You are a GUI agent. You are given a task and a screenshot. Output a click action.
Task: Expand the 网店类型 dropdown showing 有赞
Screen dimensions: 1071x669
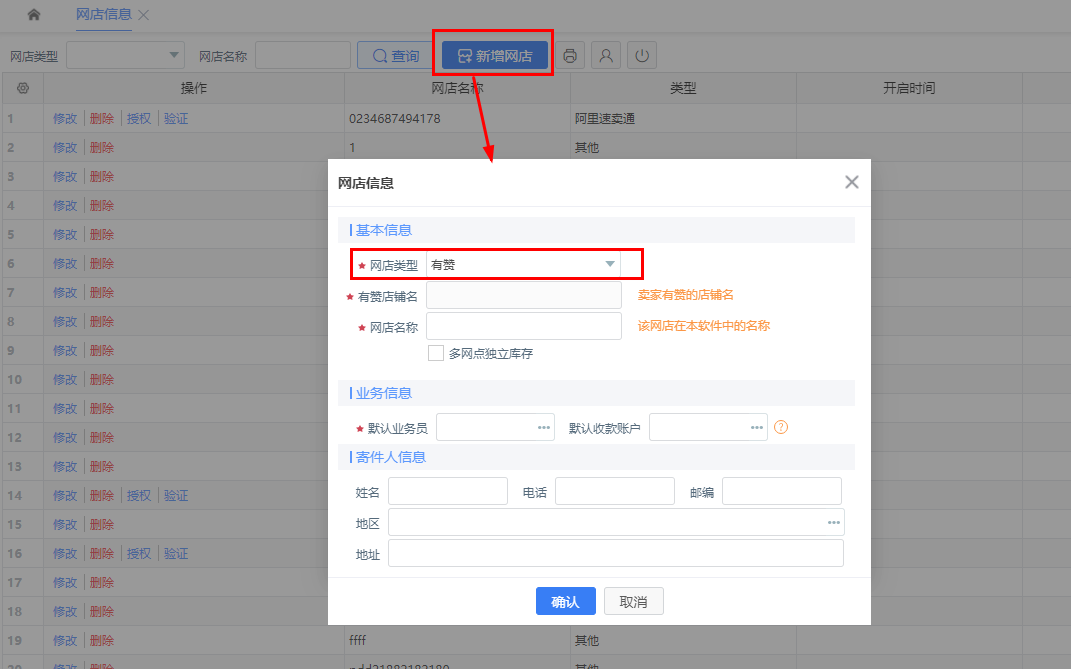click(523, 264)
